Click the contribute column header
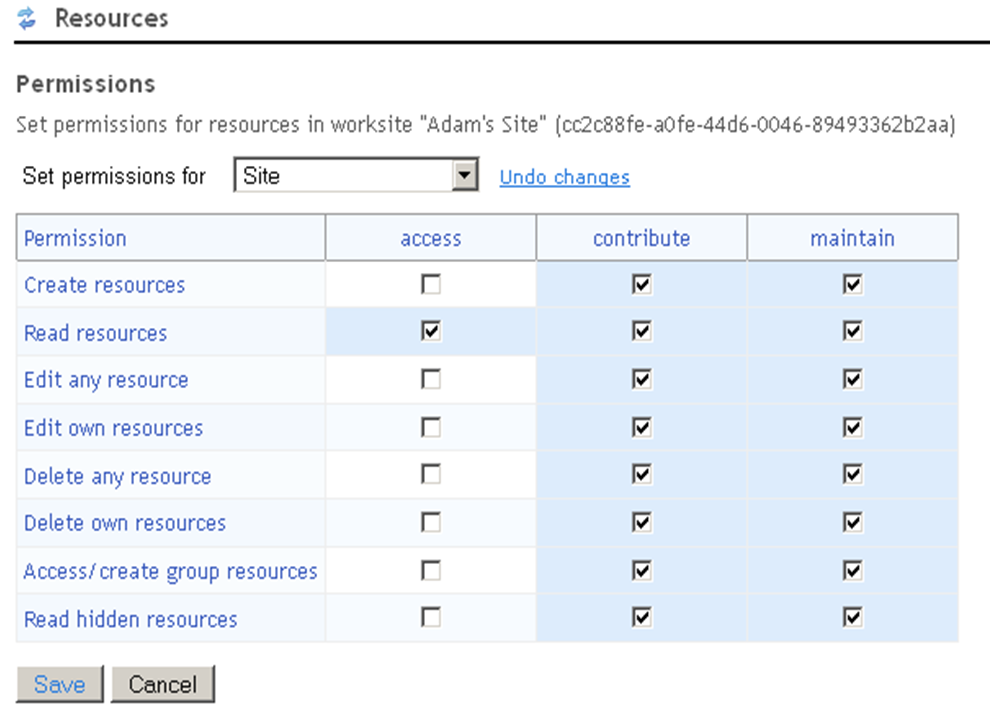Viewport: 991px width, 723px height. coord(641,238)
